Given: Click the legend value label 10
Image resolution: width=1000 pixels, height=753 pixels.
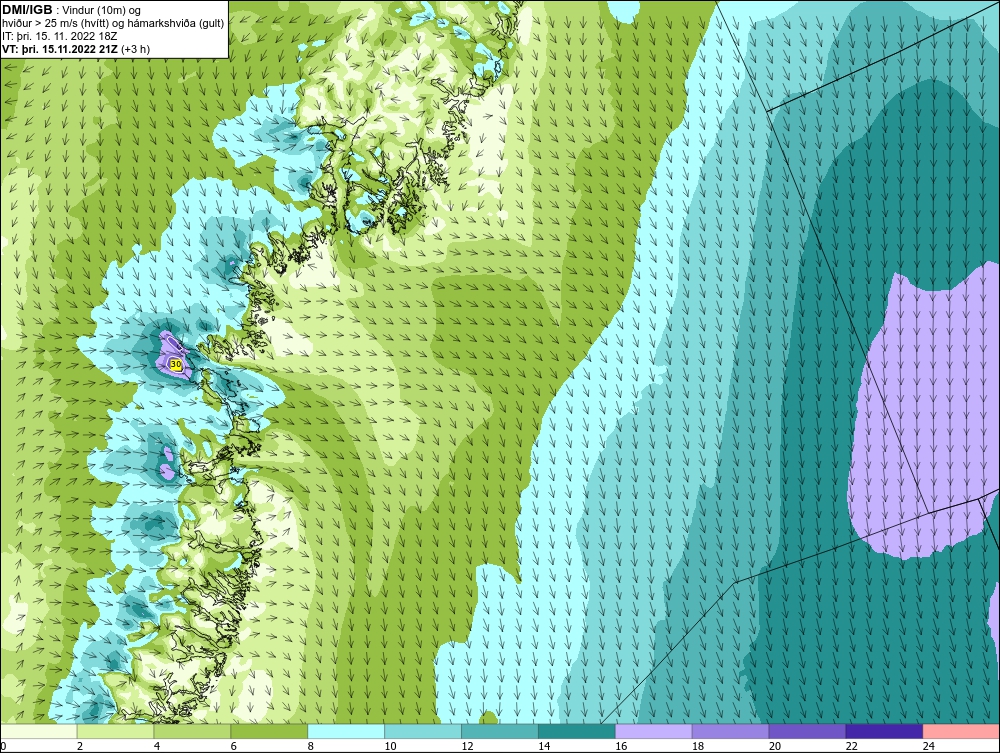Looking at the screenshot, I should tap(390, 746).
